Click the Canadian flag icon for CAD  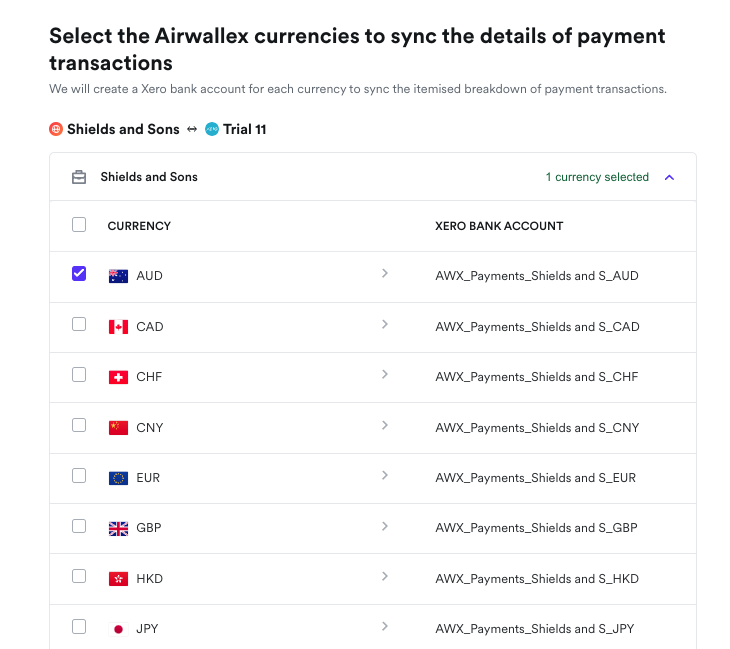[x=118, y=327]
